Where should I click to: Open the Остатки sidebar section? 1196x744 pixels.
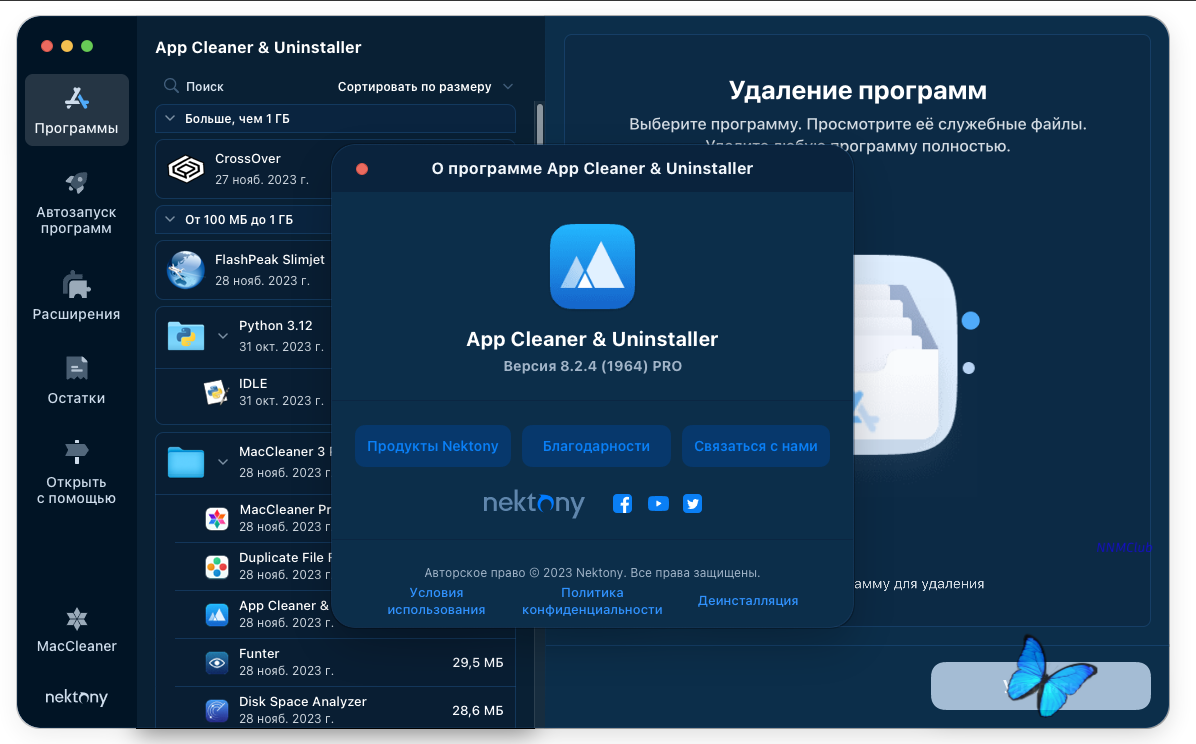[76, 380]
